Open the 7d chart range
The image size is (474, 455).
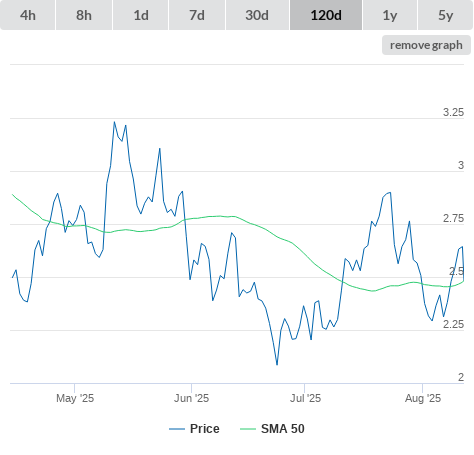[x=197, y=15]
